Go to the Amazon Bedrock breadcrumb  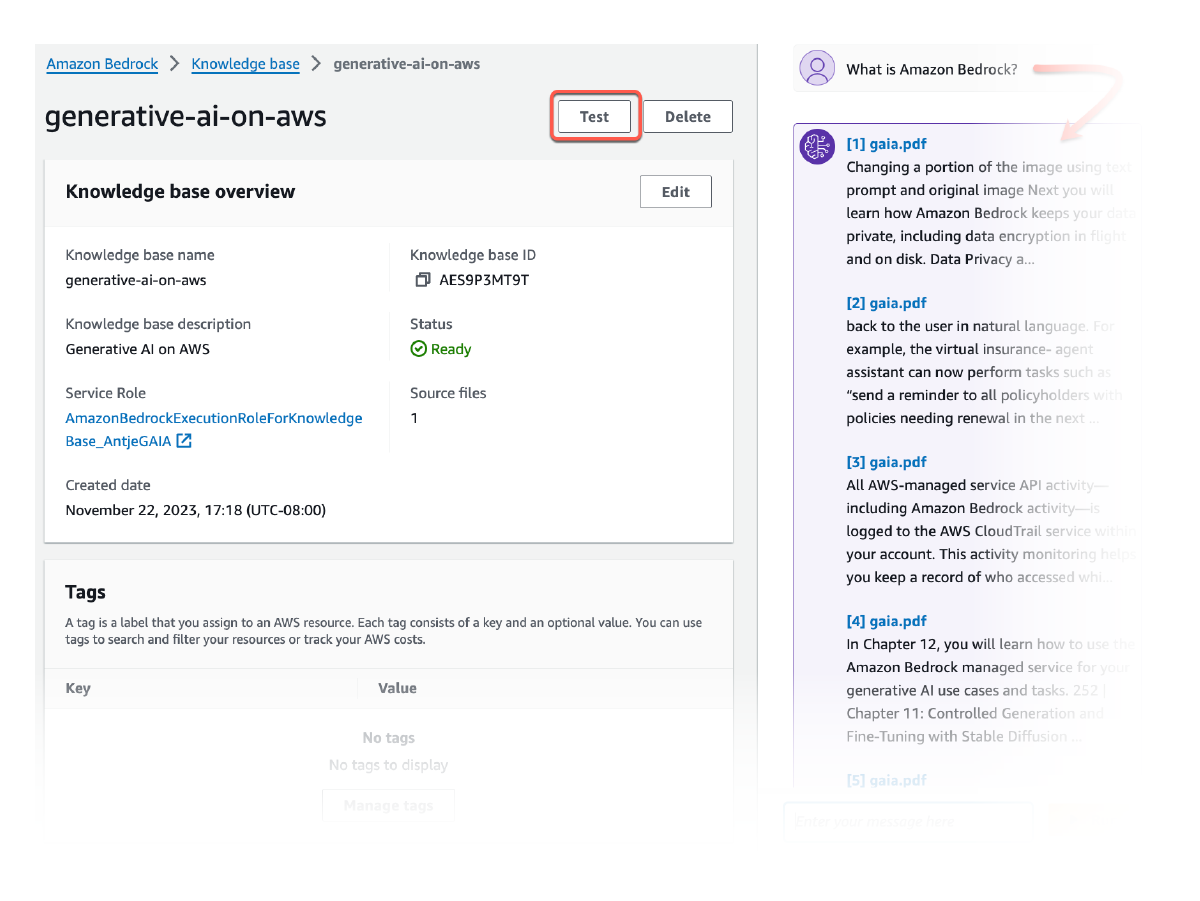pyautogui.click(x=102, y=64)
